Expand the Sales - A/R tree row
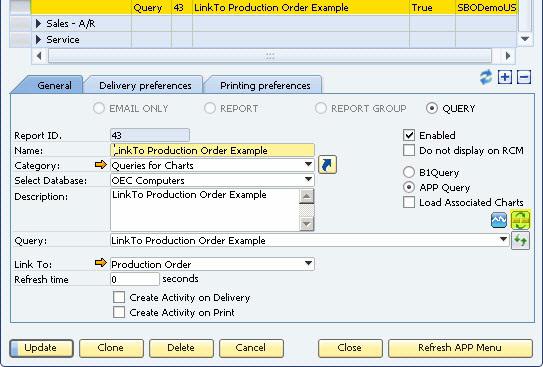The height and width of the screenshot is (367, 543). [x=38, y=23]
